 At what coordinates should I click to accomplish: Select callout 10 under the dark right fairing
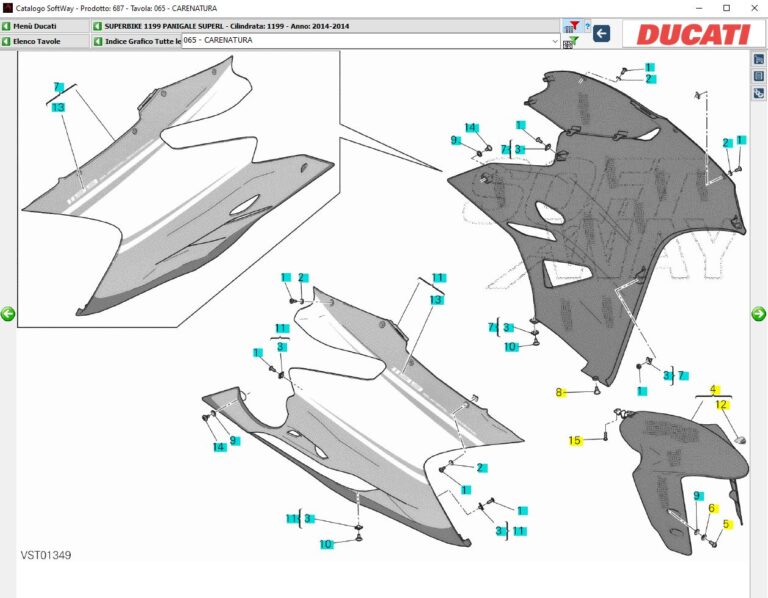[x=511, y=347]
